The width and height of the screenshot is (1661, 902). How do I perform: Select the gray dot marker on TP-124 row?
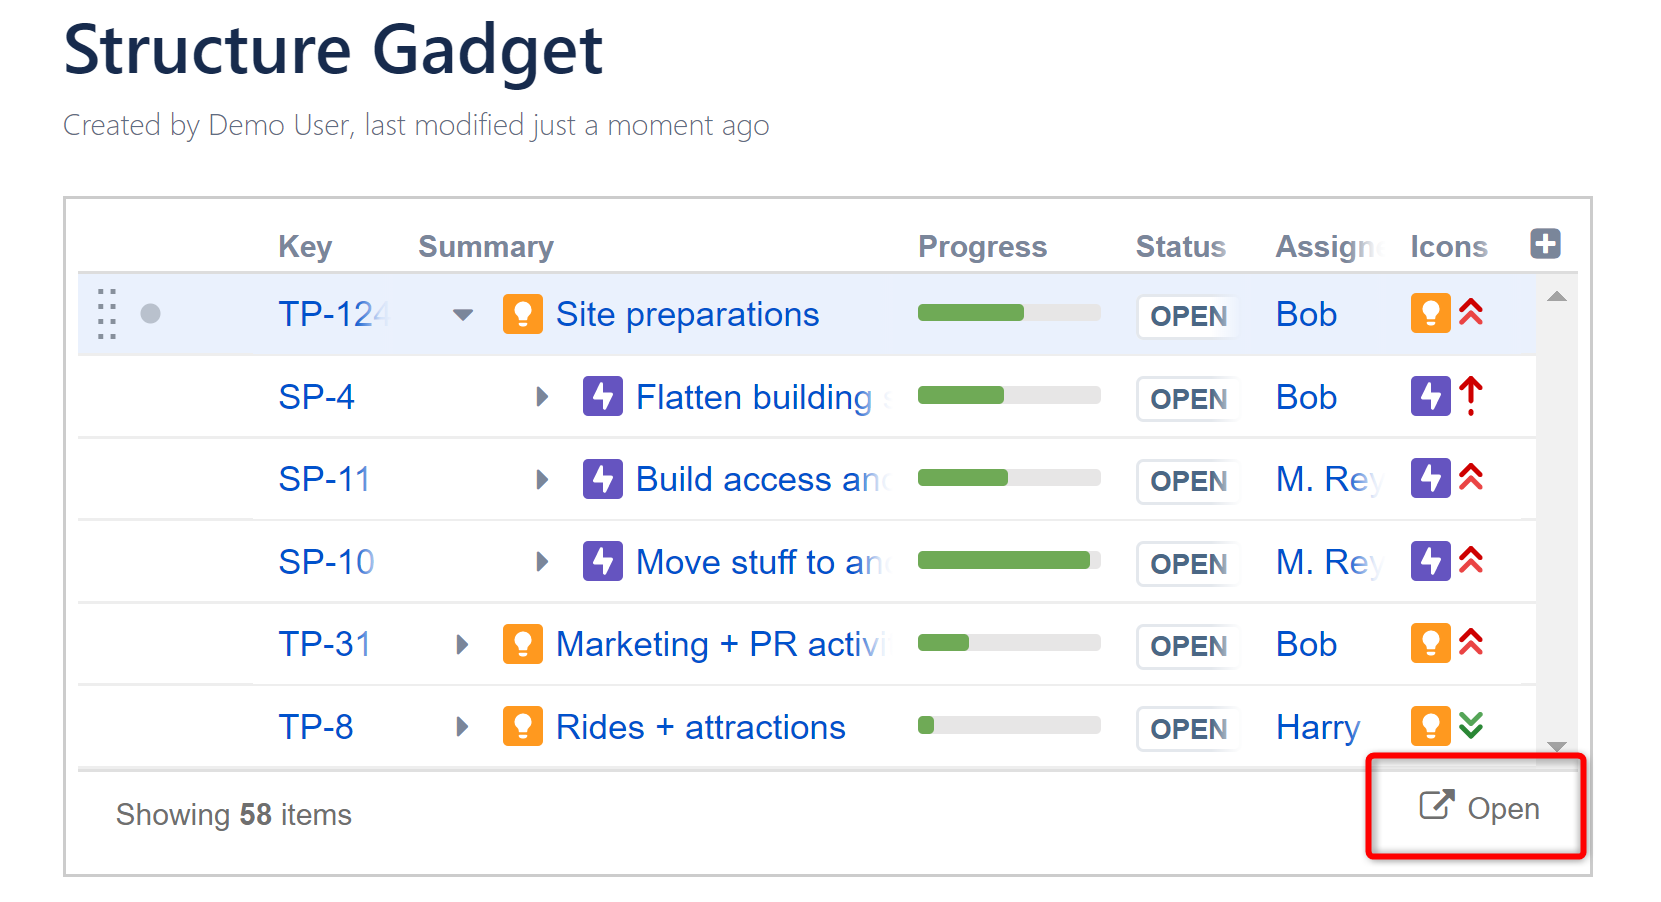150,314
